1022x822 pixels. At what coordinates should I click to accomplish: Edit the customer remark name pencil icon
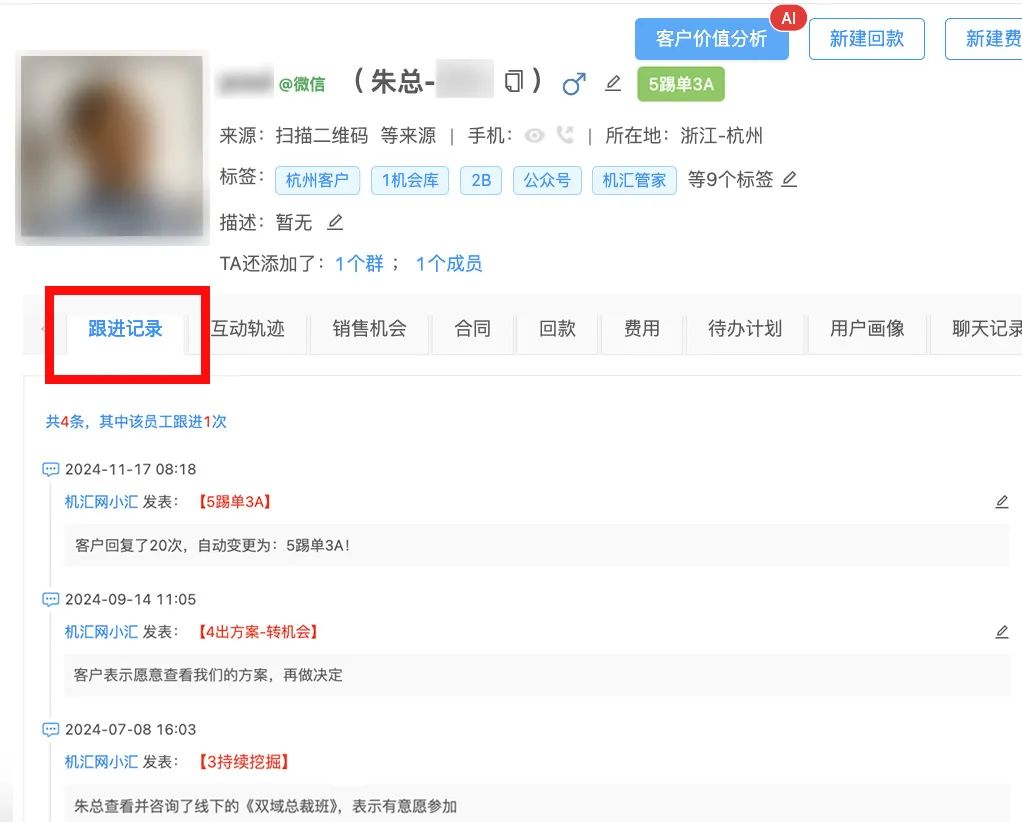click(613, 83)
